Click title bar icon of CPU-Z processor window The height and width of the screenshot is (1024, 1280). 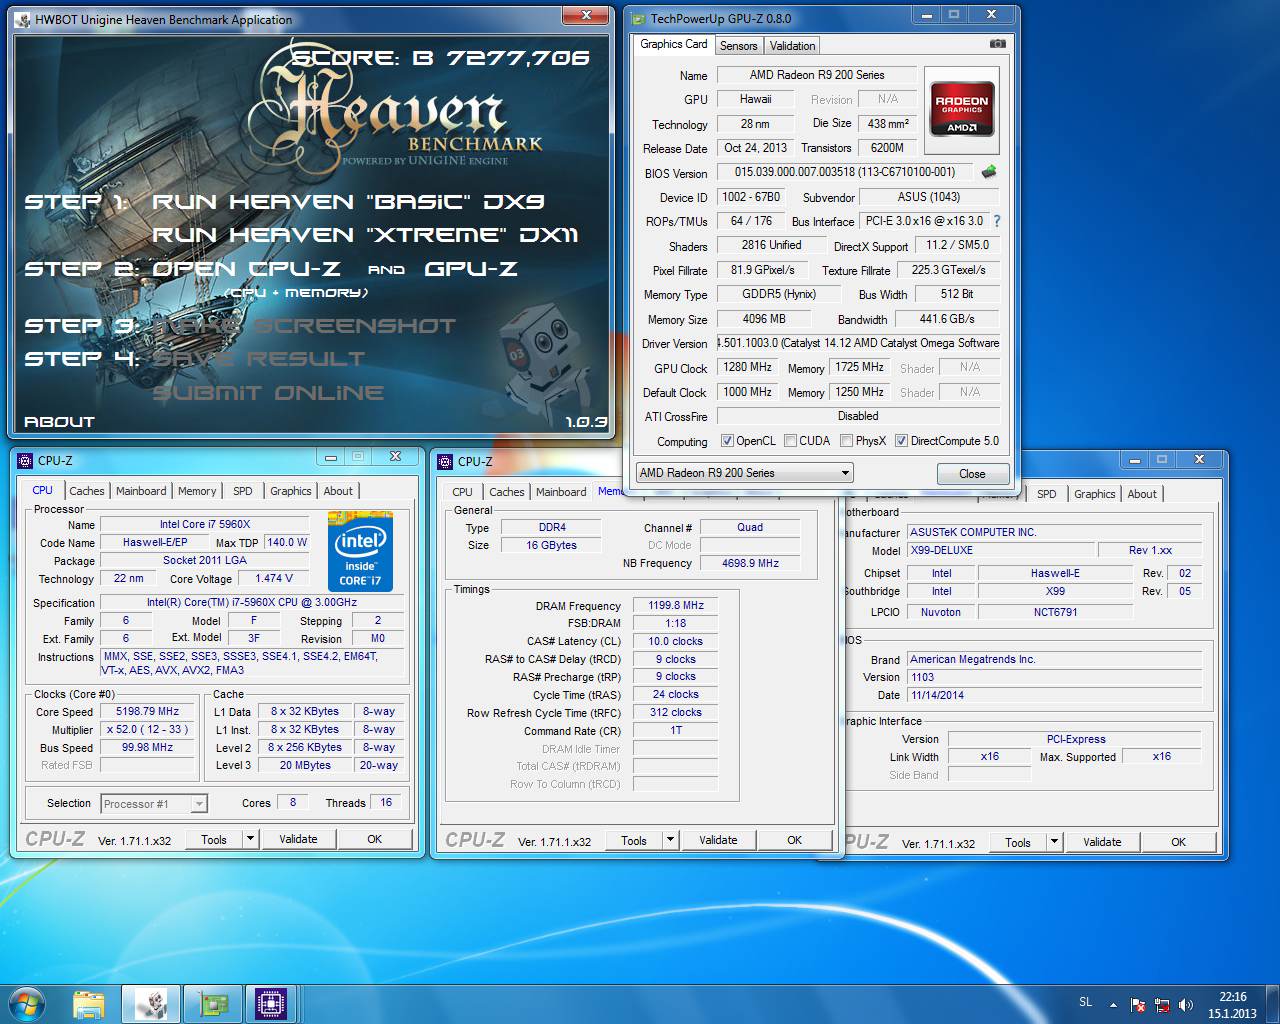pos(25,460)
